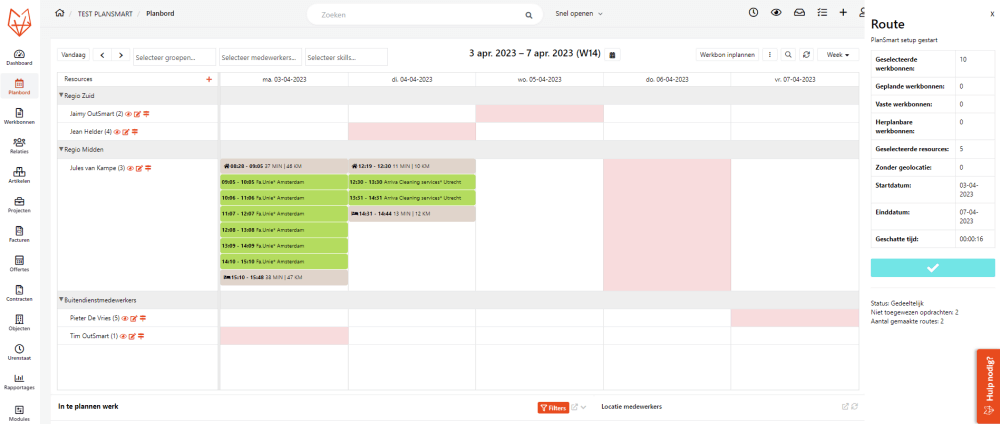Click the Werkbon inplannen button
This screenshot has width=1000, height=424.
click(x=727, y=55)
